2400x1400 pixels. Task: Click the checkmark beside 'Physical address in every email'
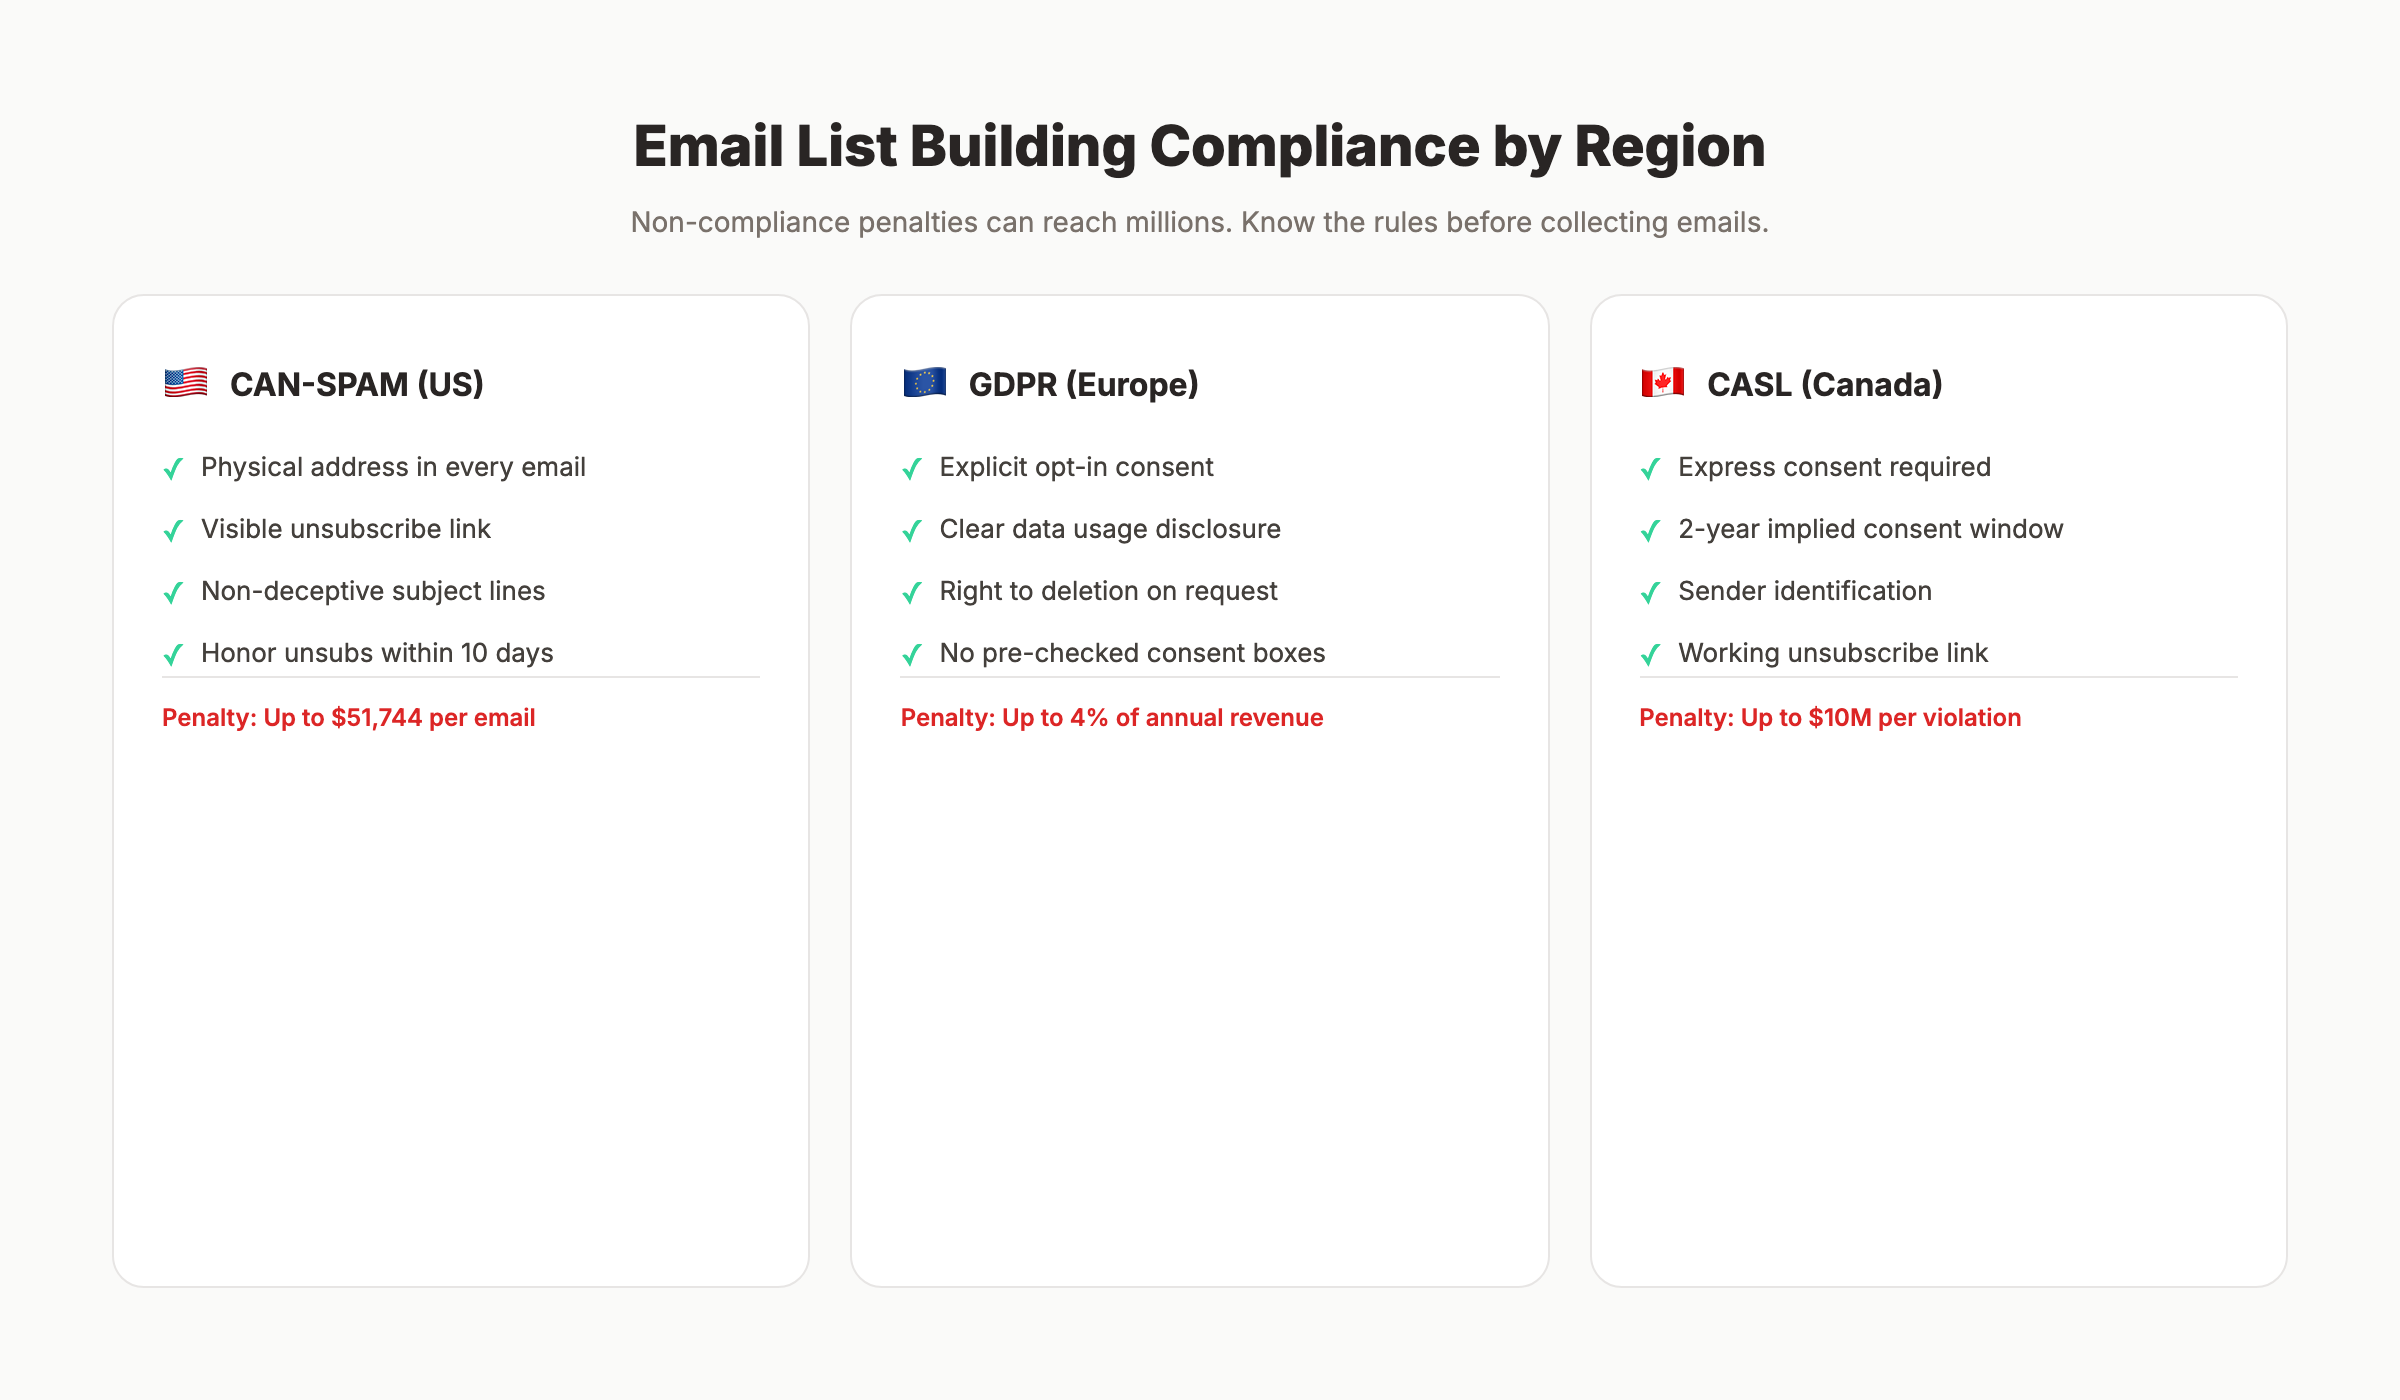pos(174,469)
